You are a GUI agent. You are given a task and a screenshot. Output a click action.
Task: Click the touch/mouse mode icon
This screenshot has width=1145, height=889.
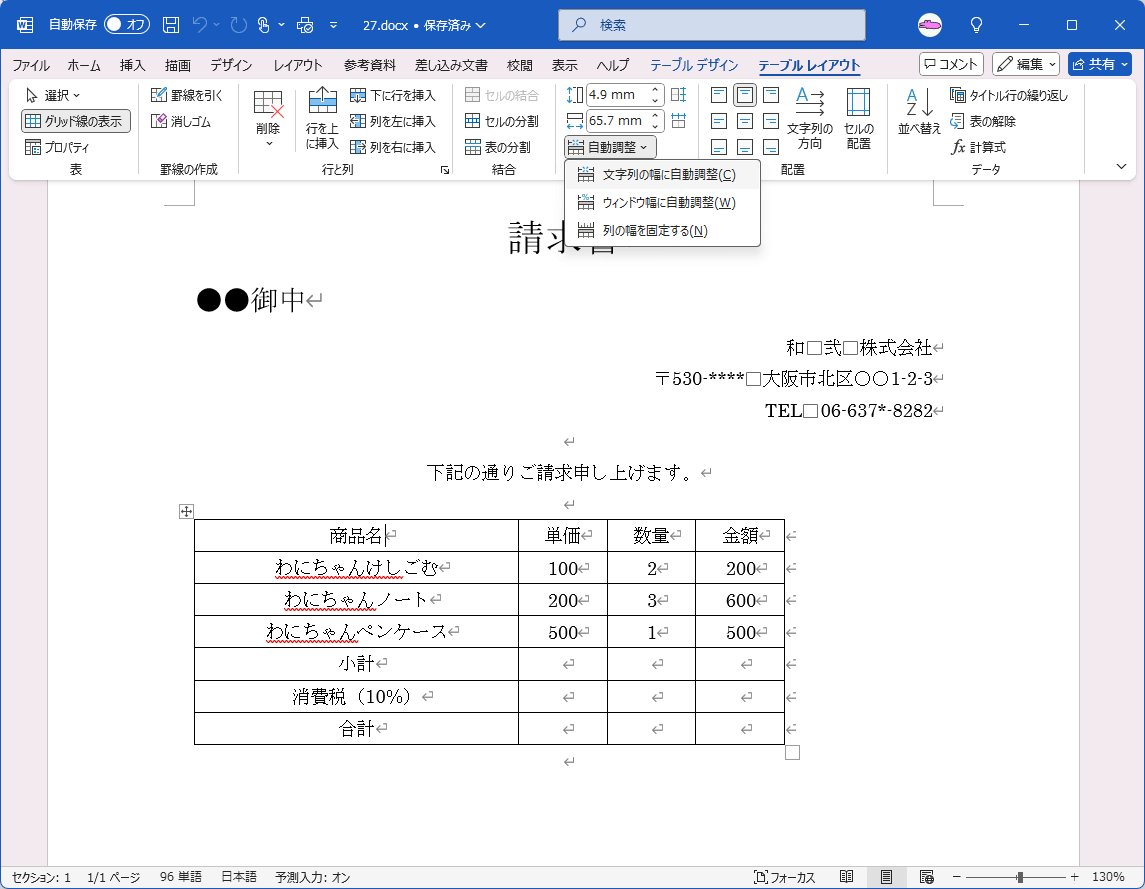click(264, 25)
